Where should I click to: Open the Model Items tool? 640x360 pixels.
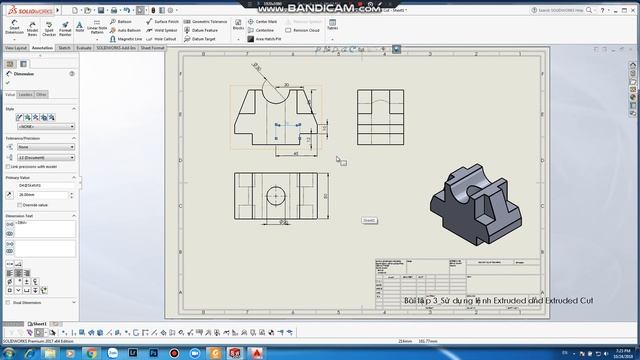(32, 28)
